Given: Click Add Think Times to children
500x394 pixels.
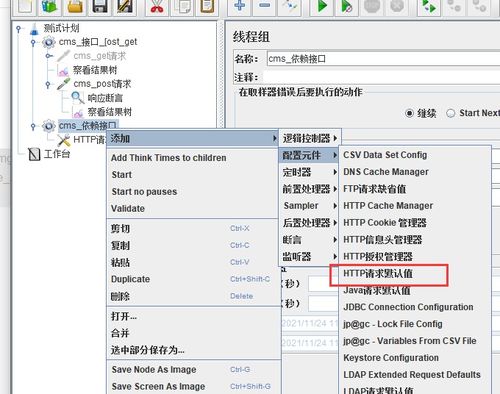Looking at the screenshot, I should [x=192, y=158].
